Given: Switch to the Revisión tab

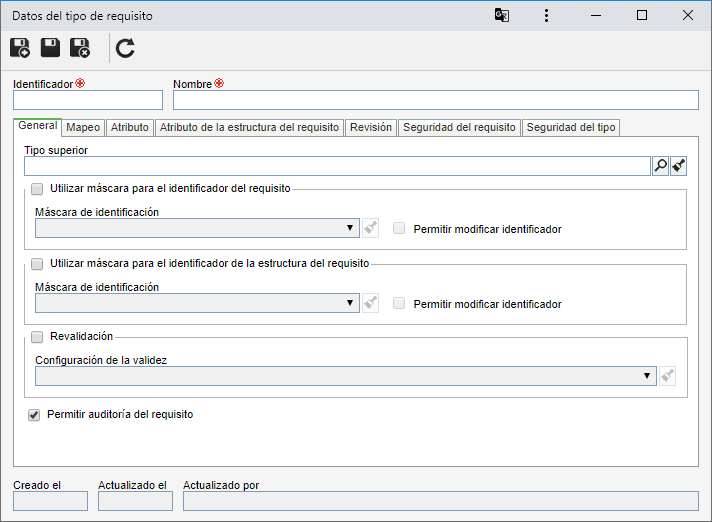Looking at the screenshot, I should [x=371, y=128].
